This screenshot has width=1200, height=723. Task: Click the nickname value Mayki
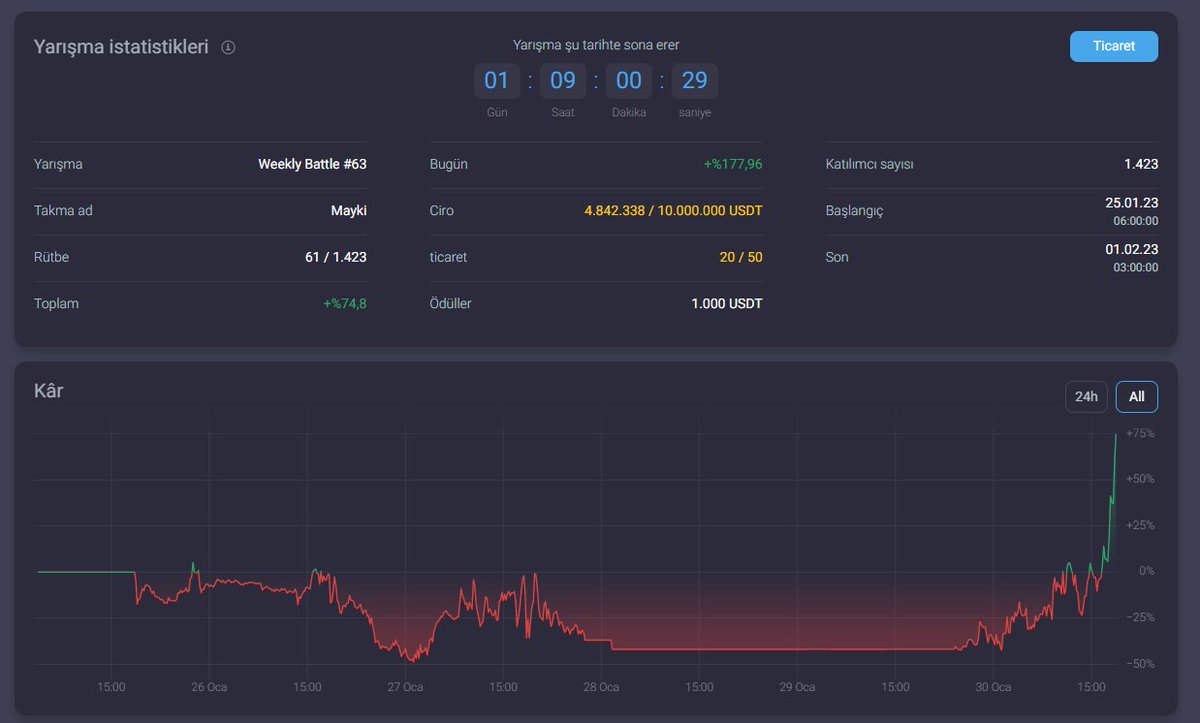(x=349, y=211)
